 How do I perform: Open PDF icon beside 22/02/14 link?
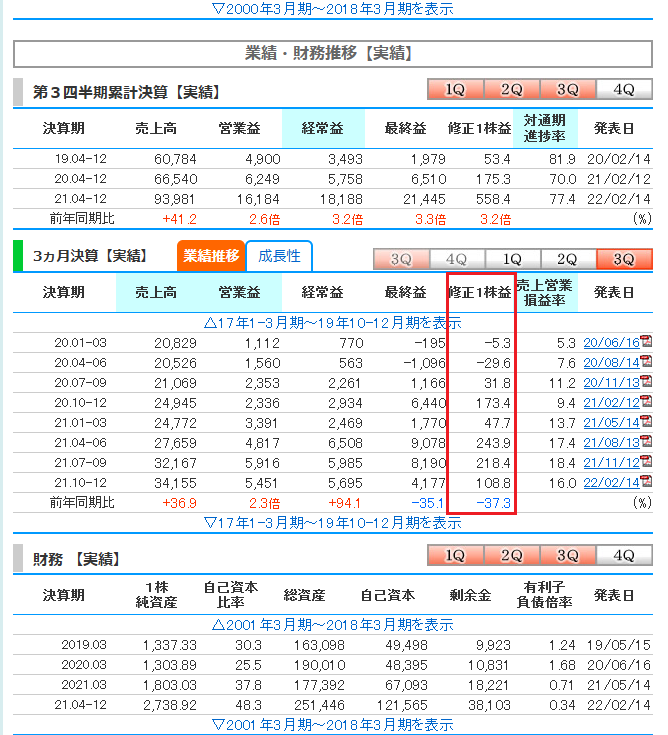click(x=645, y=483)
